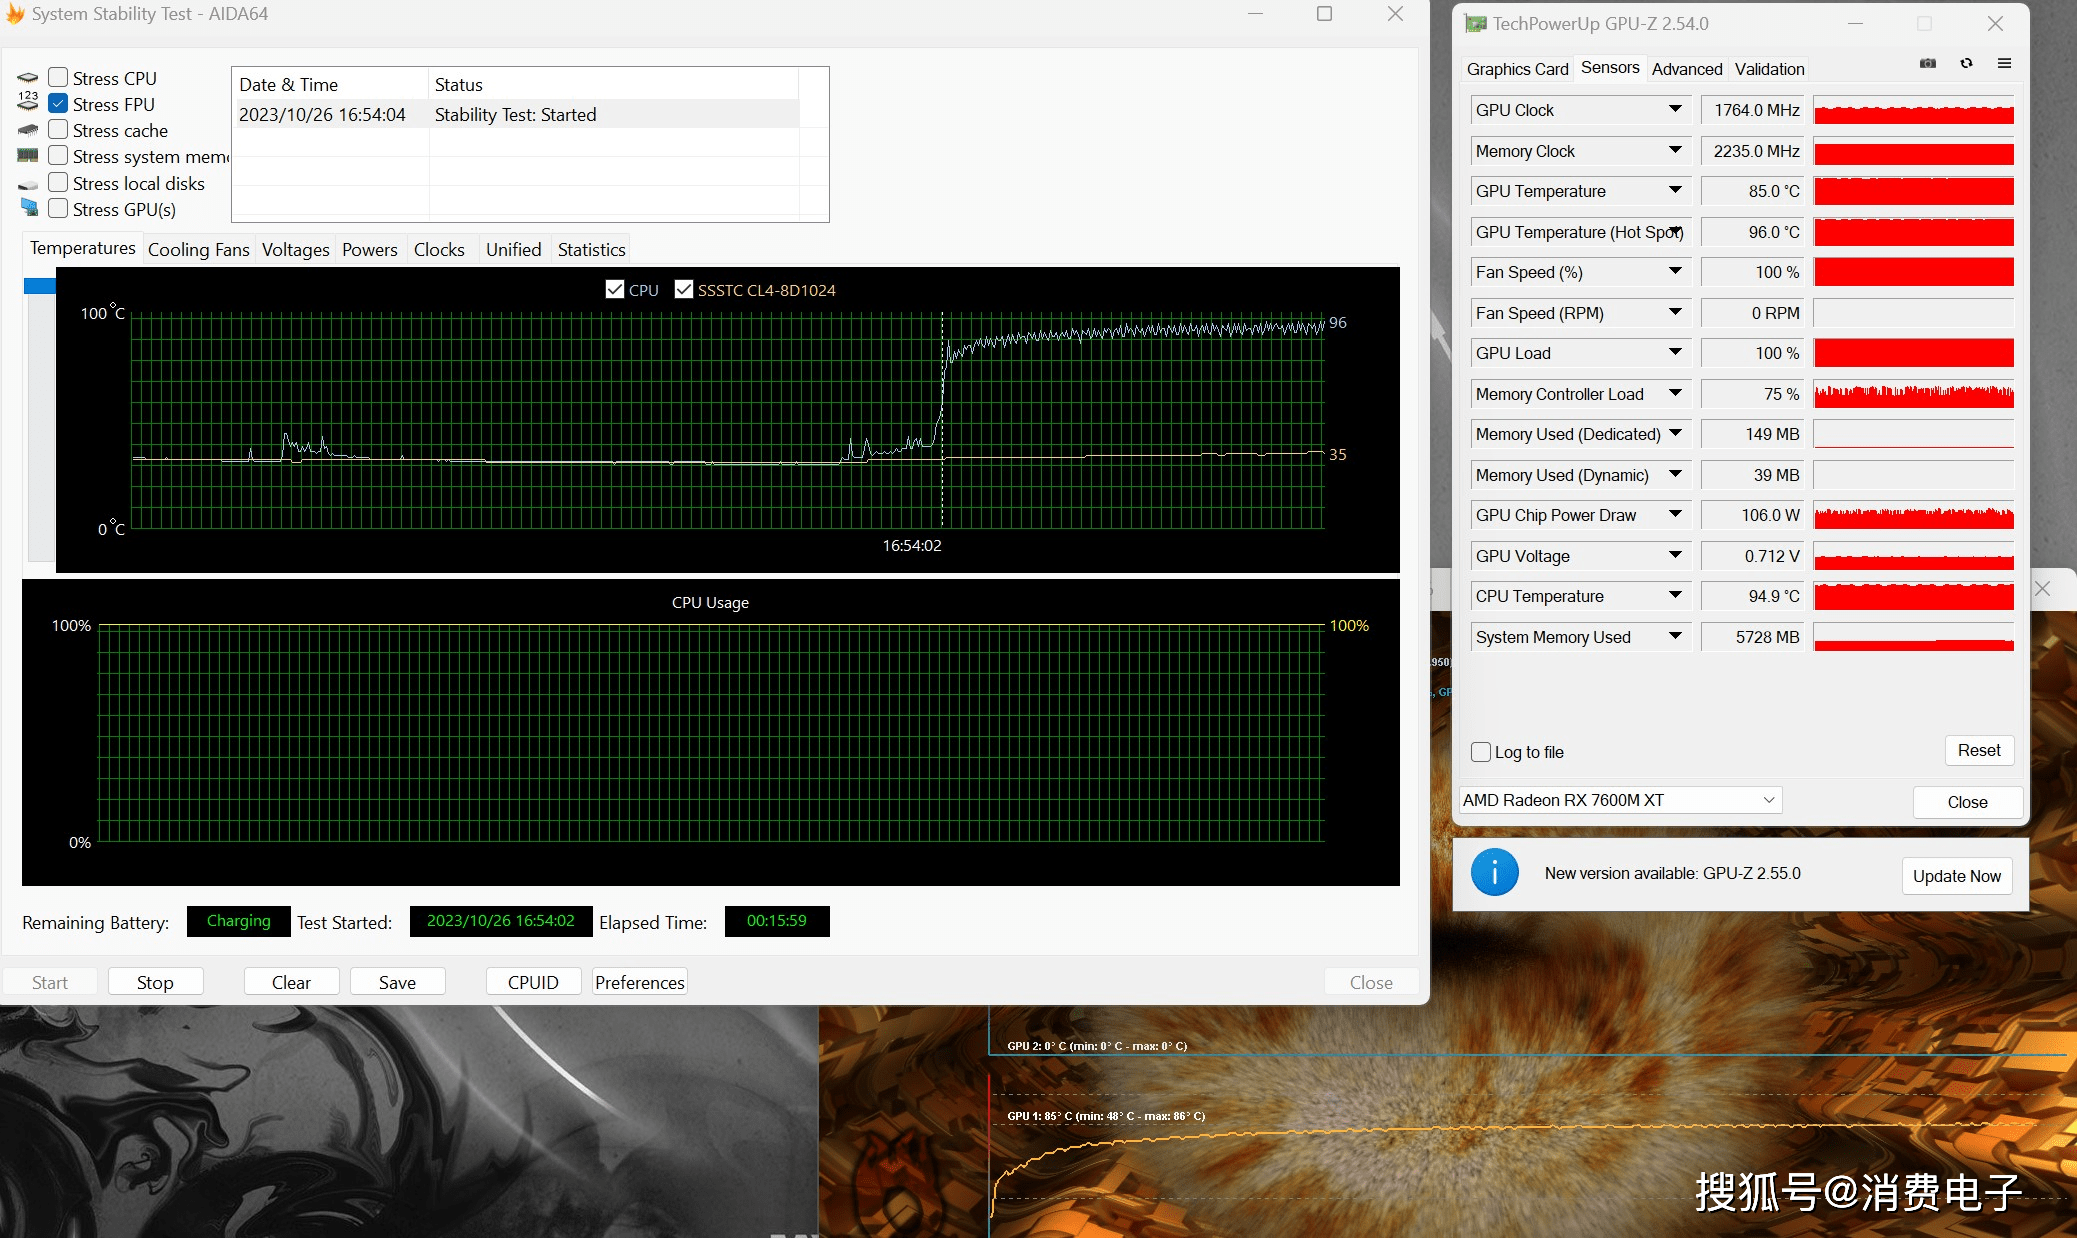
Task: Click the GPU-Z screenshot camera icon
Action: pos(1928,64)
